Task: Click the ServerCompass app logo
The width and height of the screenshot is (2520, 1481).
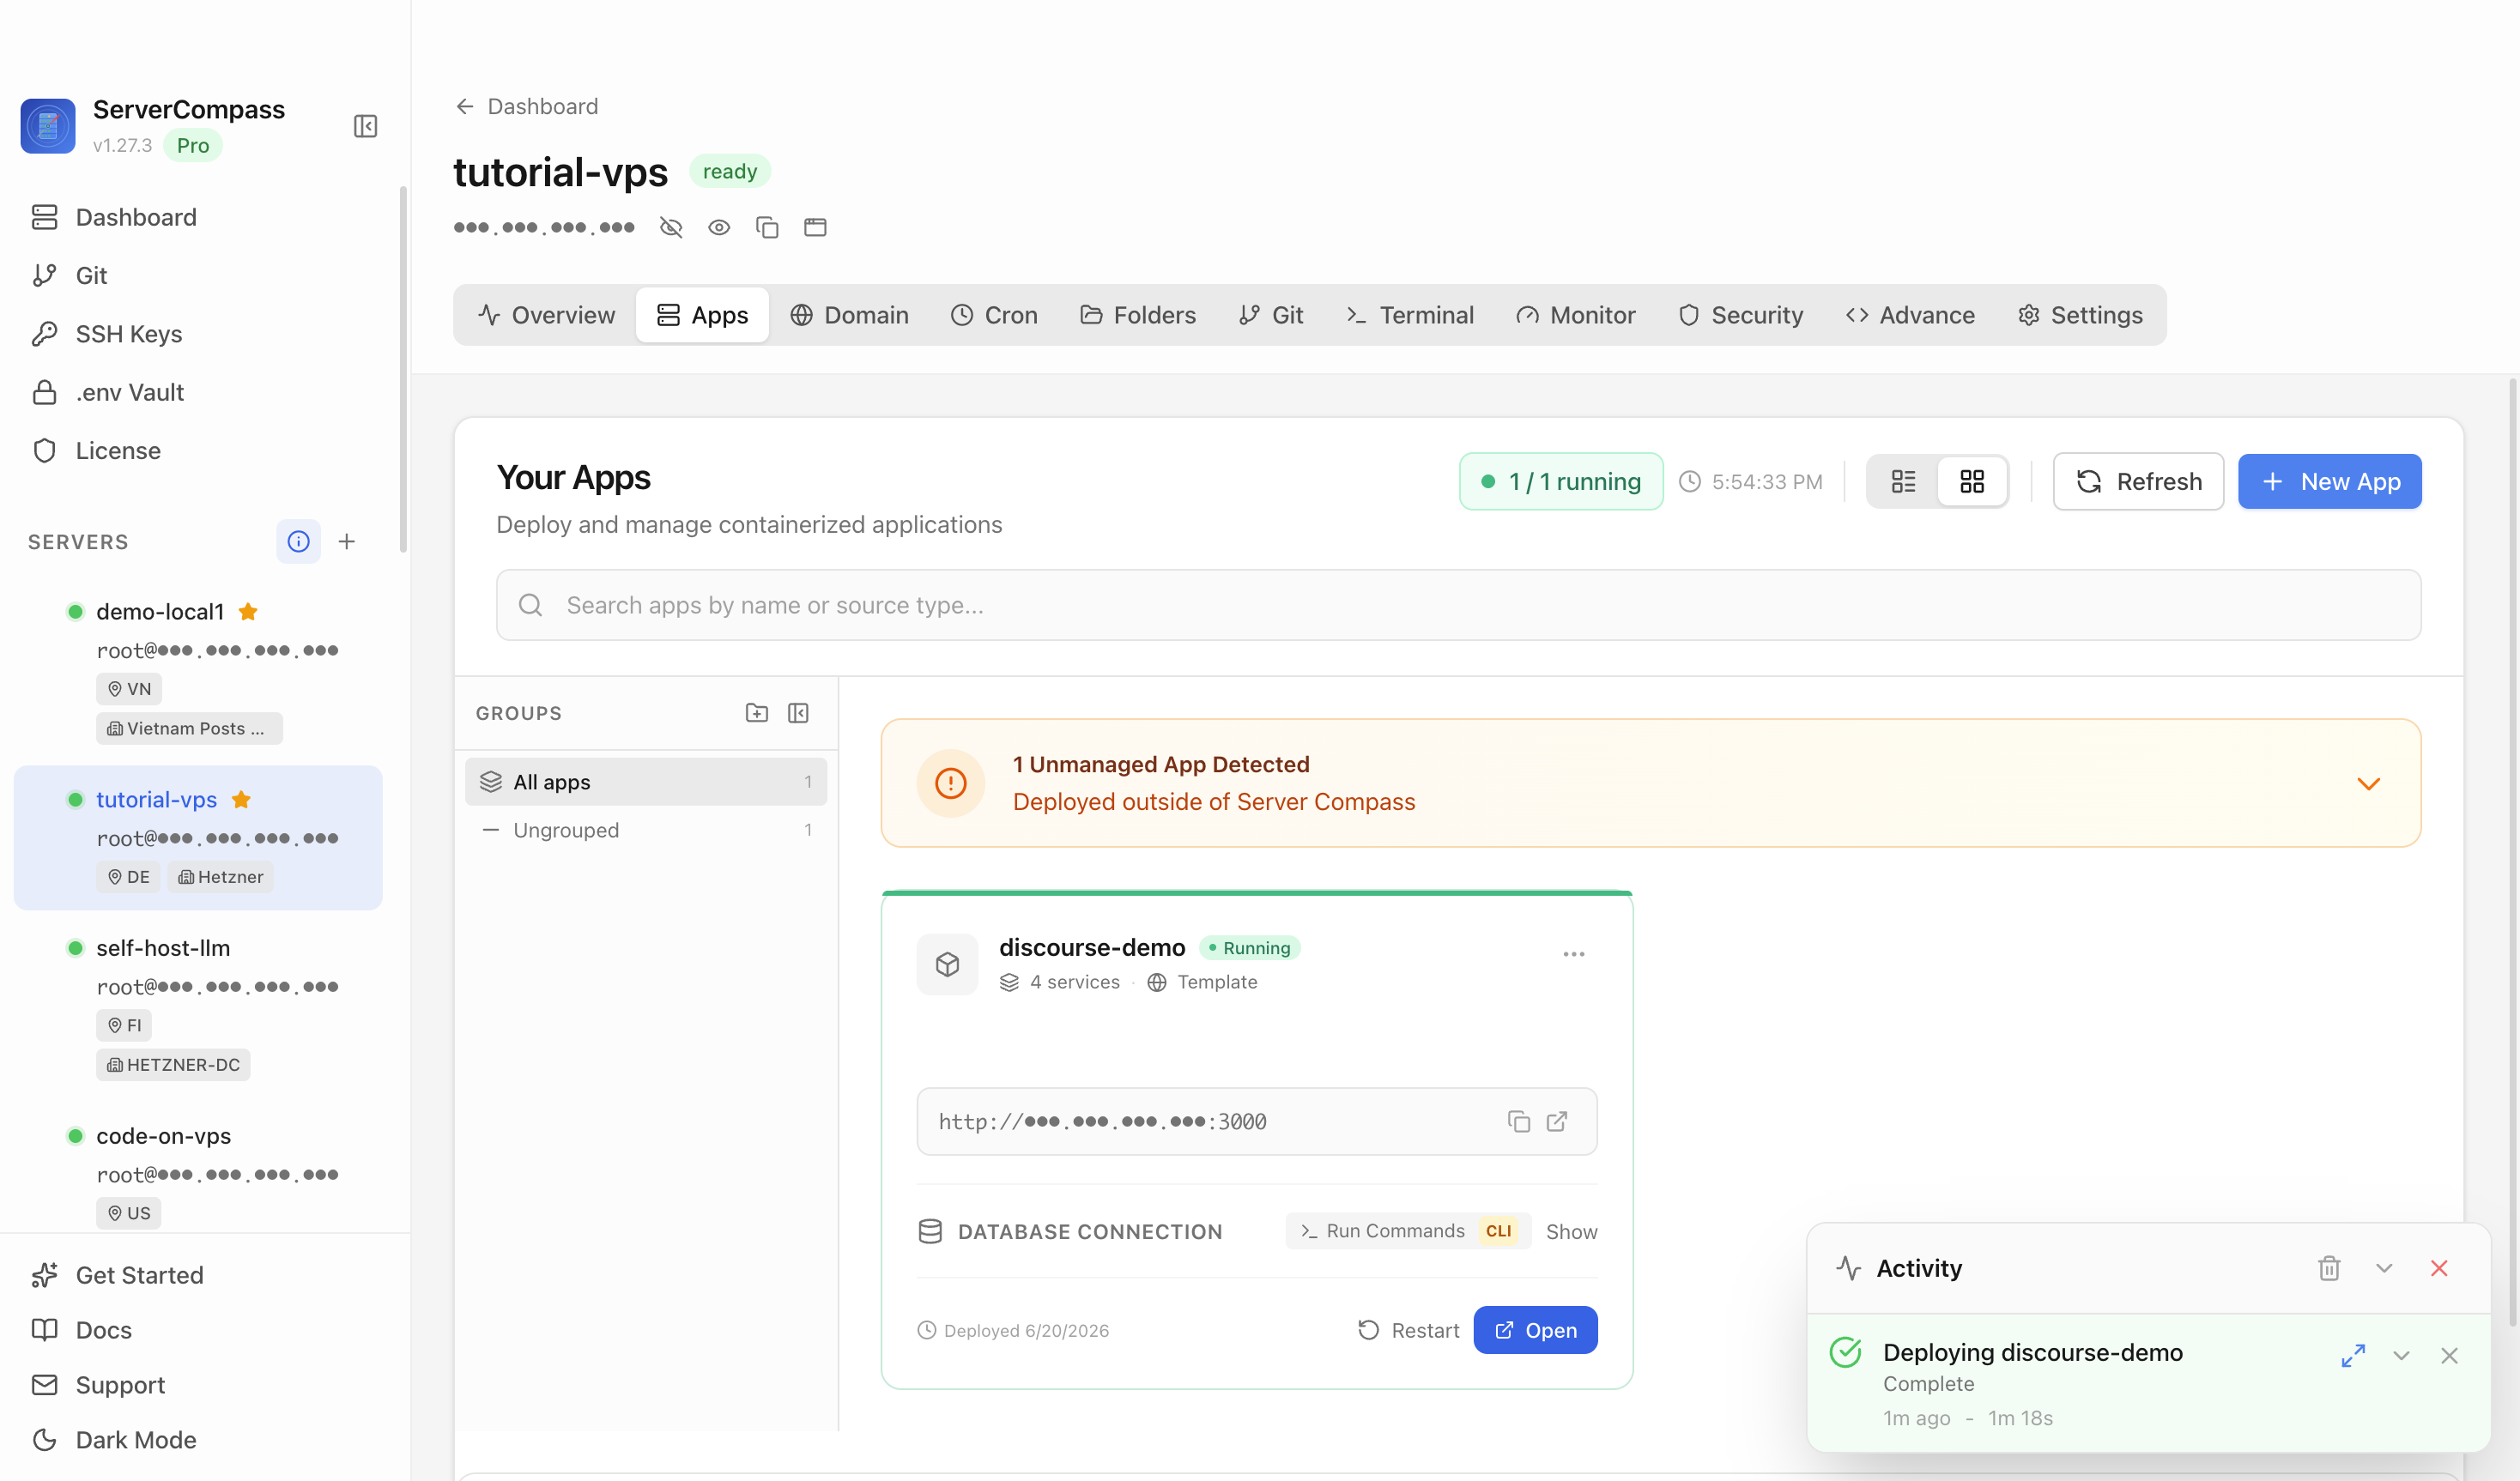Action: (48, 126)
